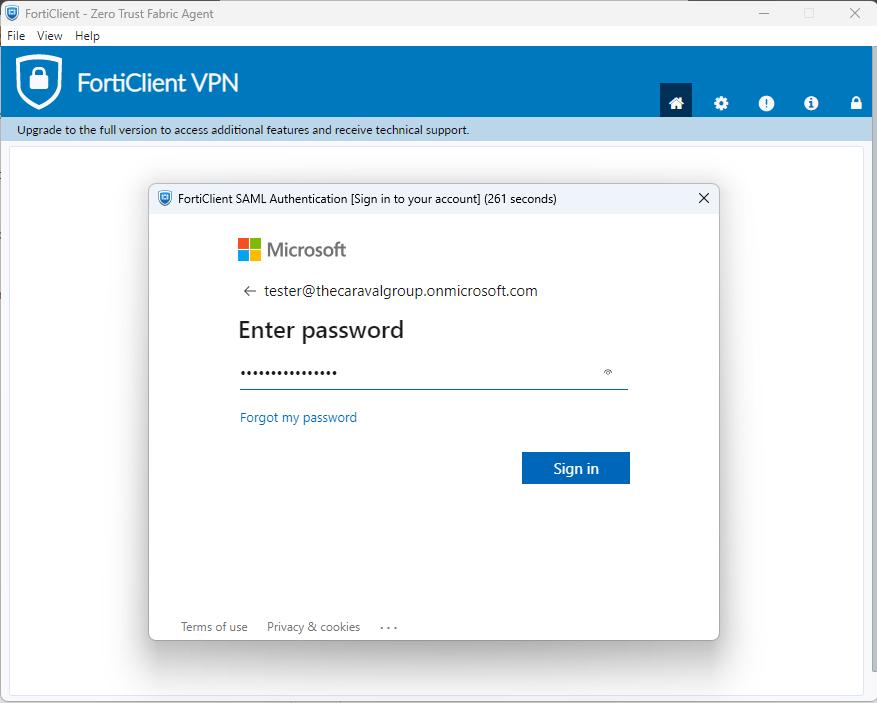View the Terms of use
This screenshot has width=877, height=703.
pos(213,627)
